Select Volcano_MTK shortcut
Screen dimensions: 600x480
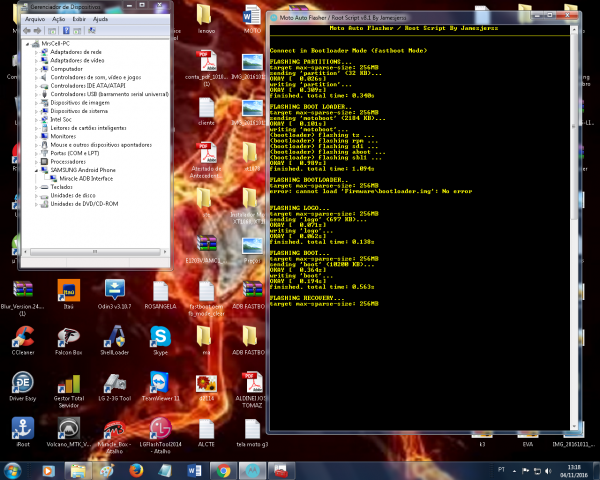click(69, 432)
